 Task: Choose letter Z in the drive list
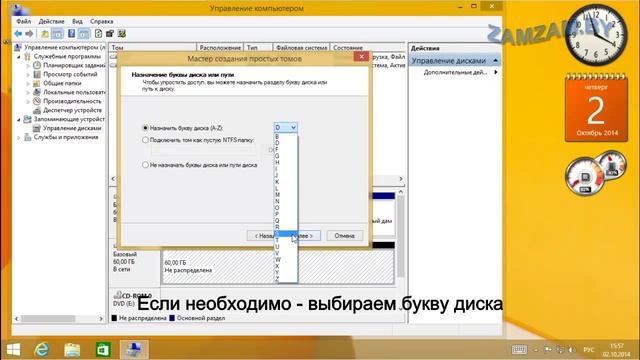[x=286, y=279]
